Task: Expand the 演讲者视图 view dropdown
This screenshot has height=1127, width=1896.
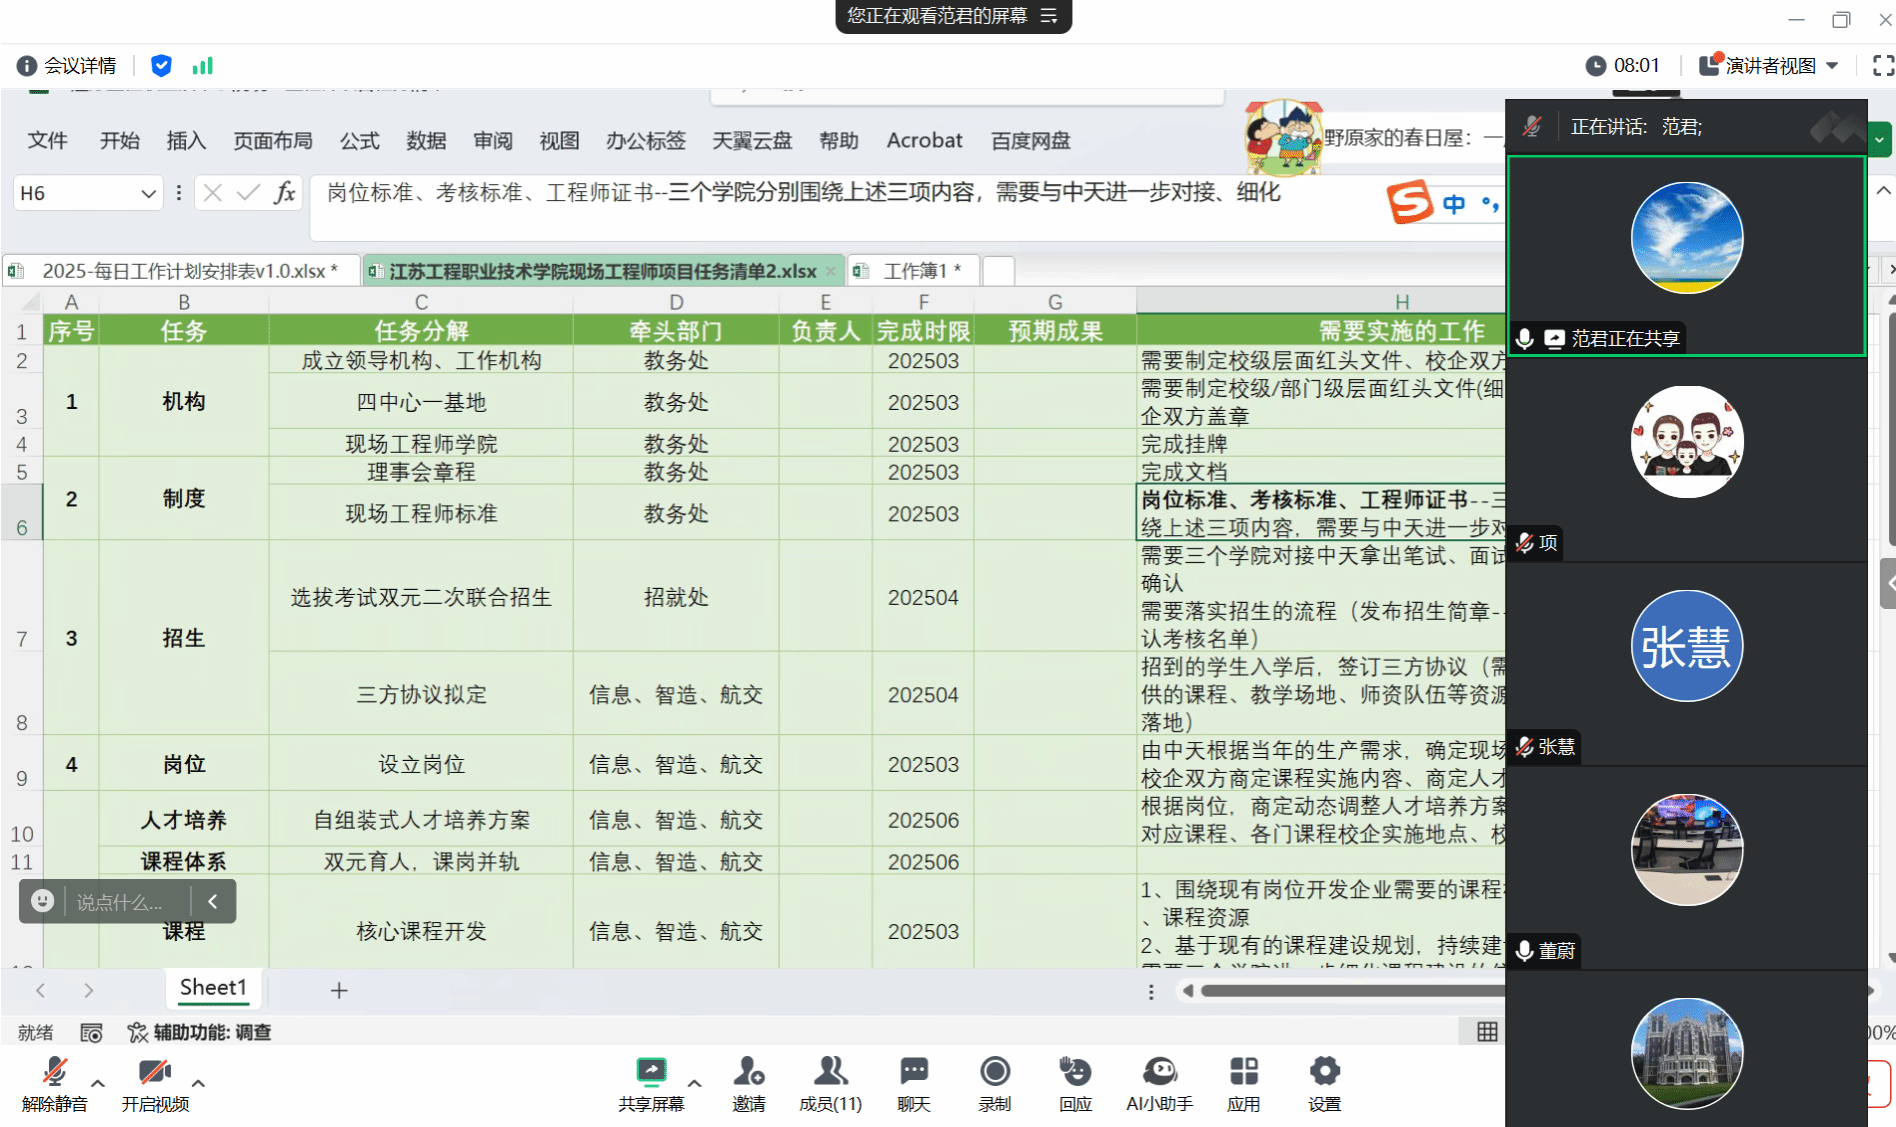Action: click(1770, 66)
